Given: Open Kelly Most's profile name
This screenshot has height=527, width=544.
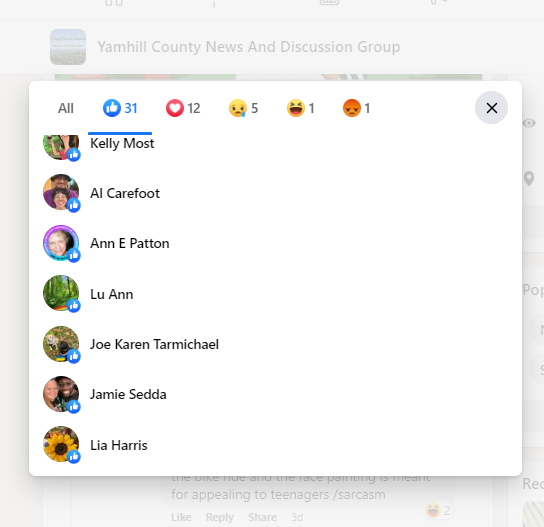Looking at the screenshot, I should point(122,143).
